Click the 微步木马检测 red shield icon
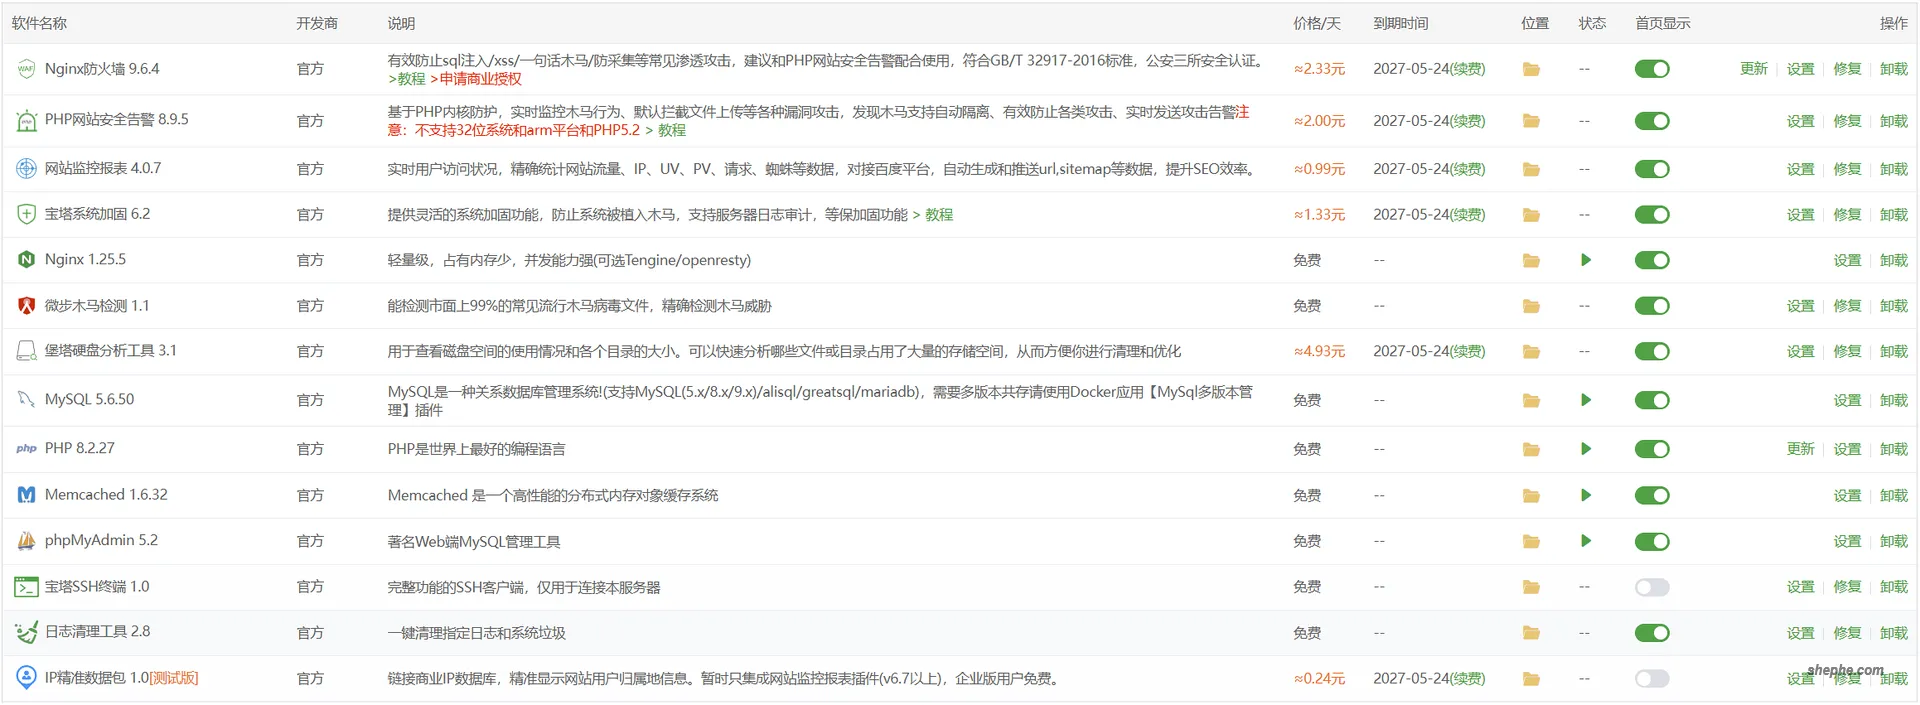This screenshot has width=1920, height=705. pos(26,306)
